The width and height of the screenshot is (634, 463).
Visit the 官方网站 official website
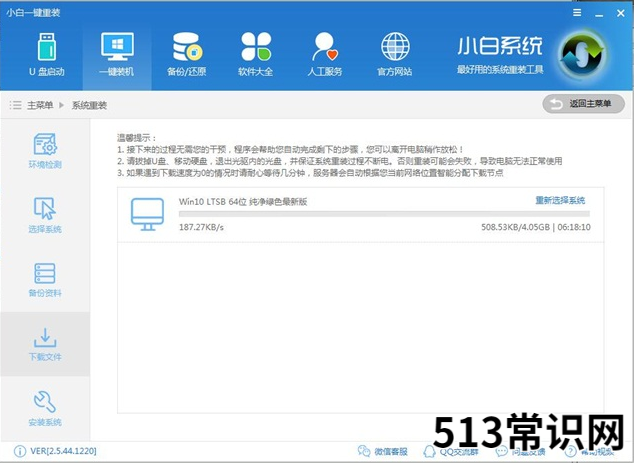click(395, 55)
